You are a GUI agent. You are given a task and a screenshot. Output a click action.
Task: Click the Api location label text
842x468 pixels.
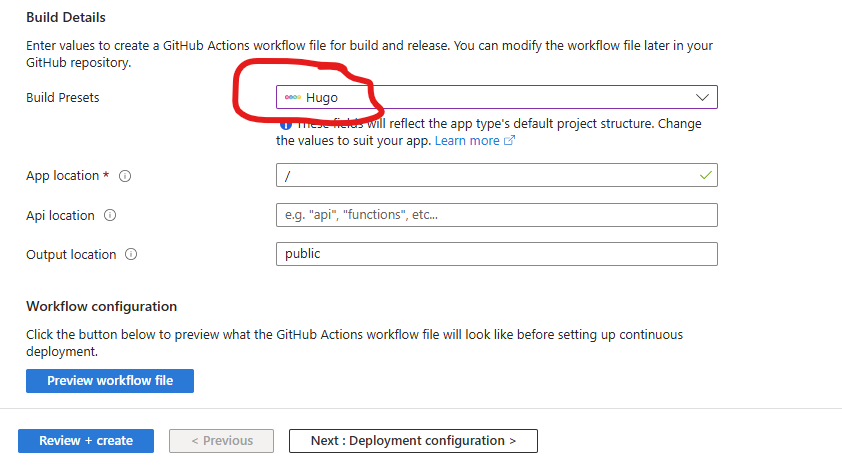pyautogui.click(x=60, y=215)
